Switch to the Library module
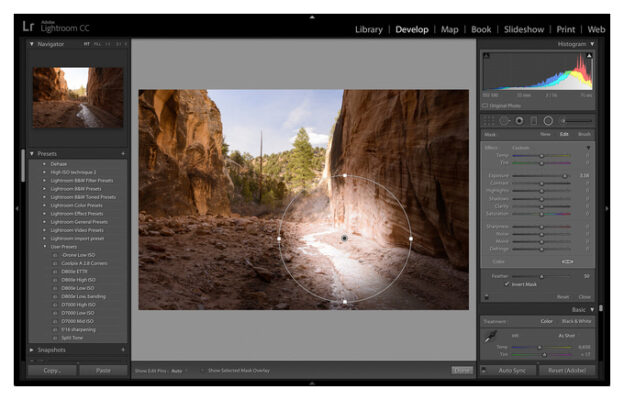This screenshot has height=400, width=624. tap(369, 29)
